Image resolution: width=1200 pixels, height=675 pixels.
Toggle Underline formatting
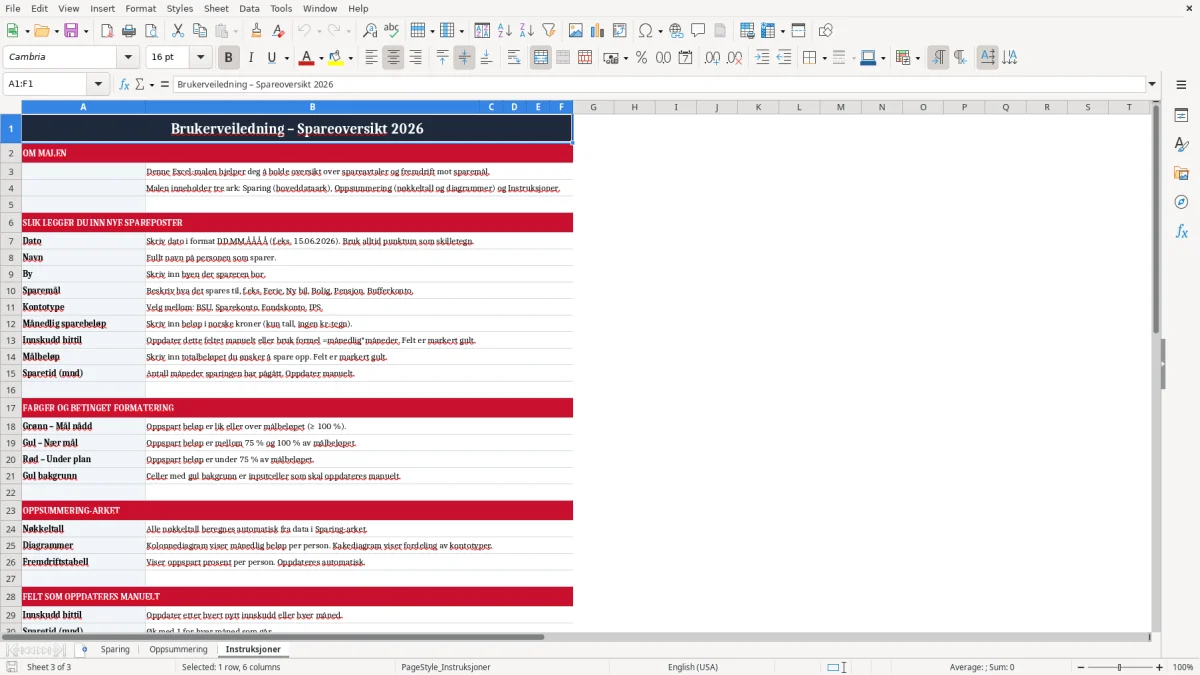tap(272, 58)
